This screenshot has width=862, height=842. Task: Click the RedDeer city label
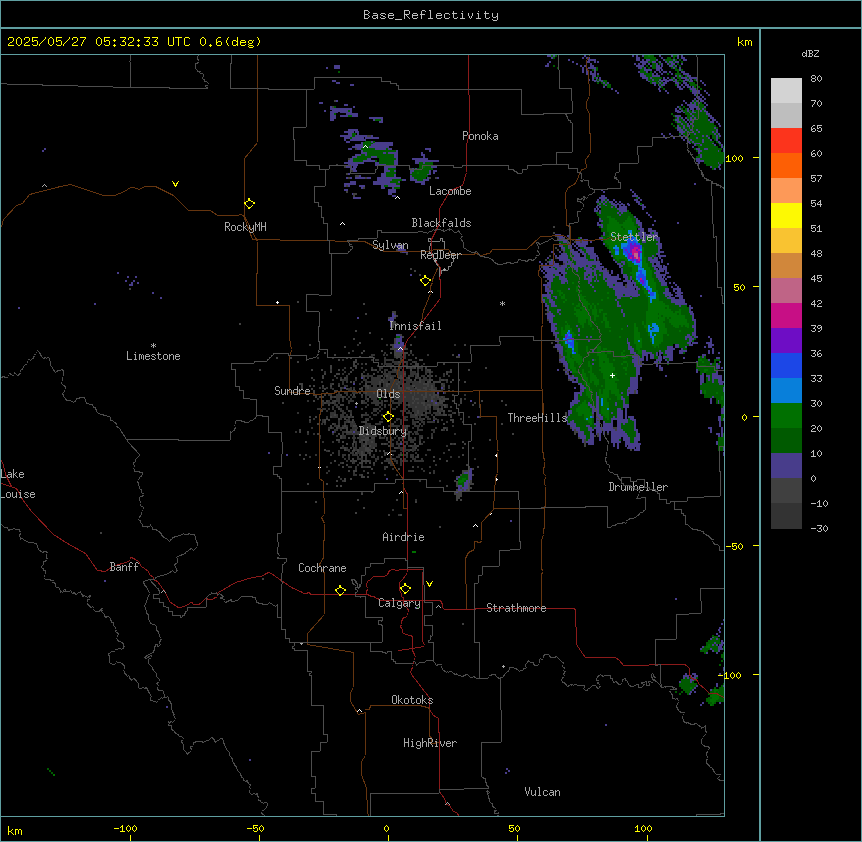440,255
